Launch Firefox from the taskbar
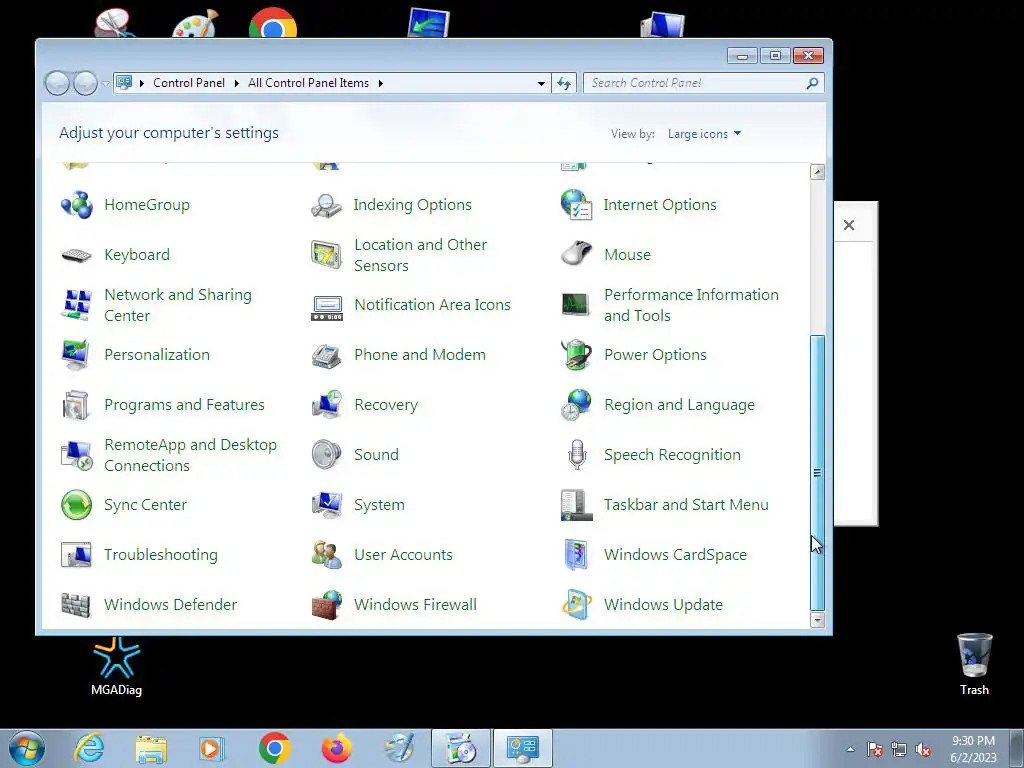 coord(336,748)
